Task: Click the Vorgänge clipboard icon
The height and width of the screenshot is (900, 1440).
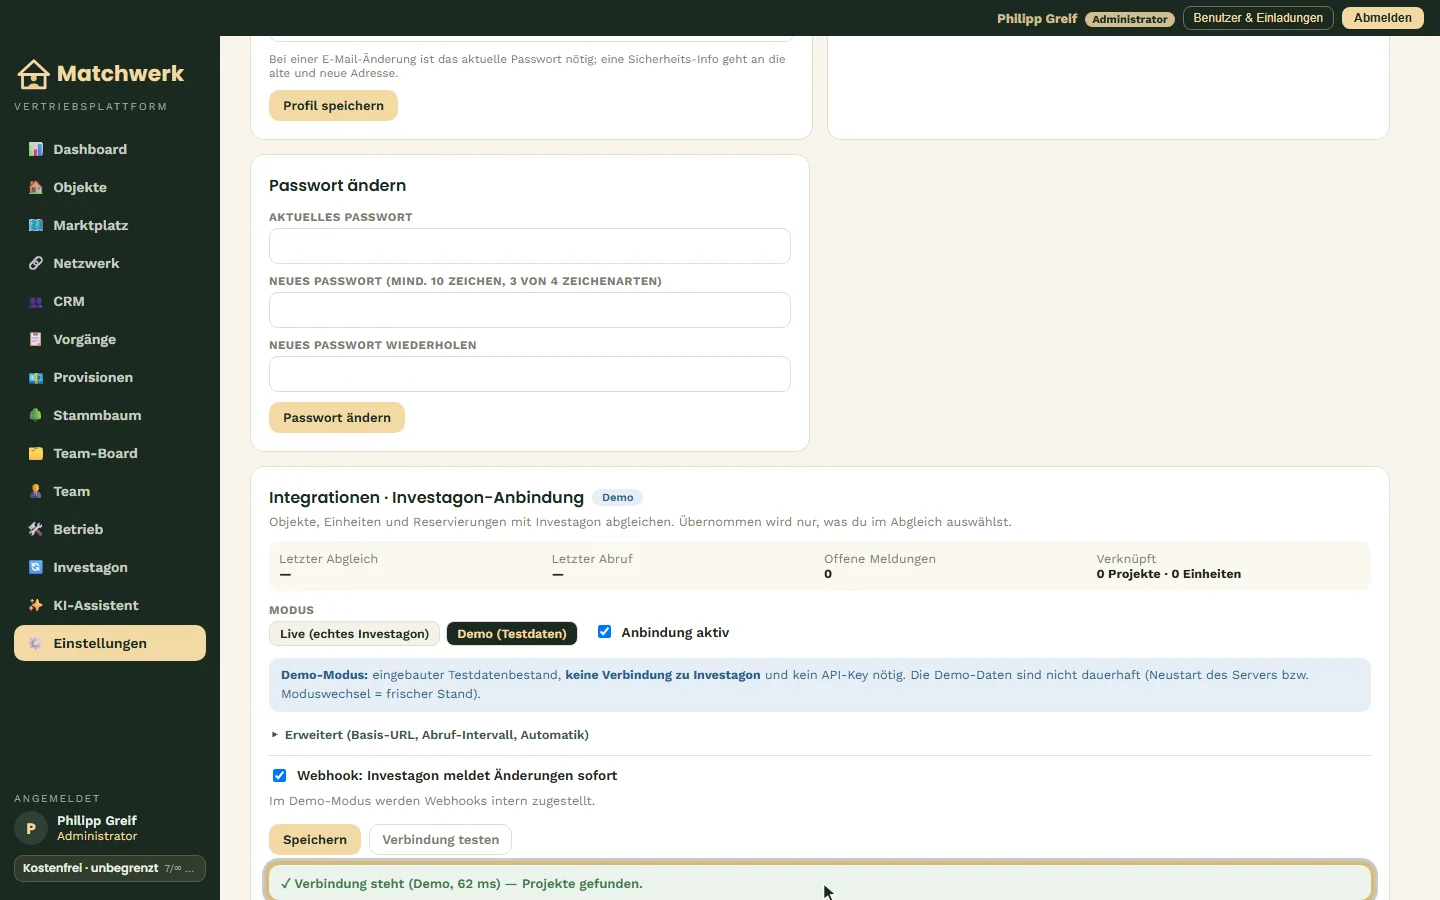Action: [36, 339]
